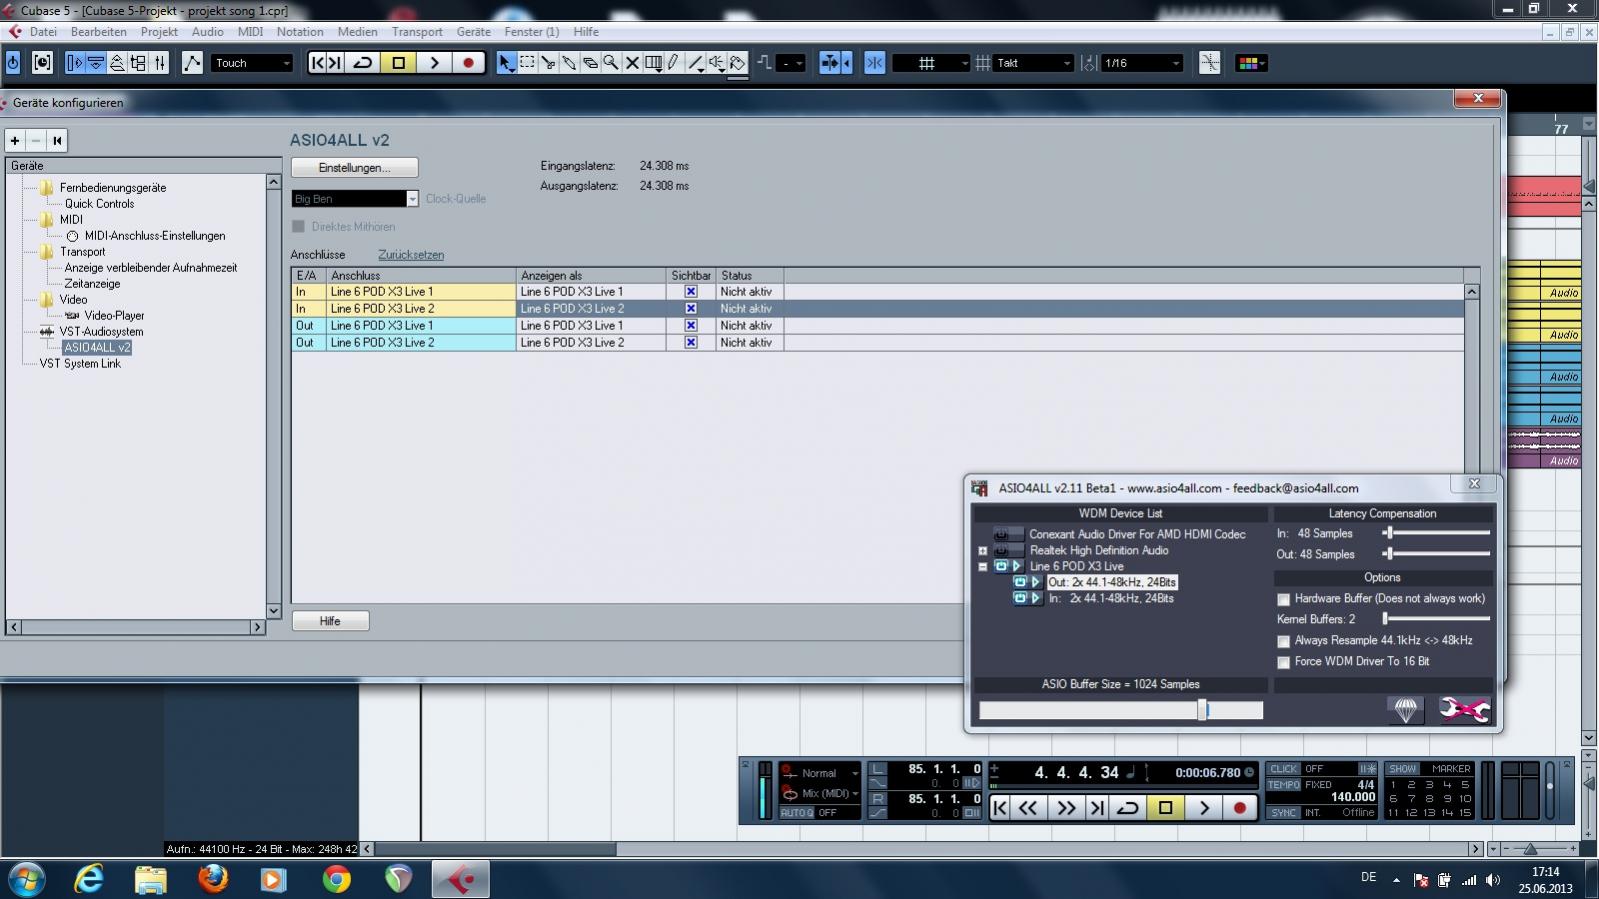
Task: Toggle Out: 2x 44.1-48kHz channel power
Action: pos(1020,582)
